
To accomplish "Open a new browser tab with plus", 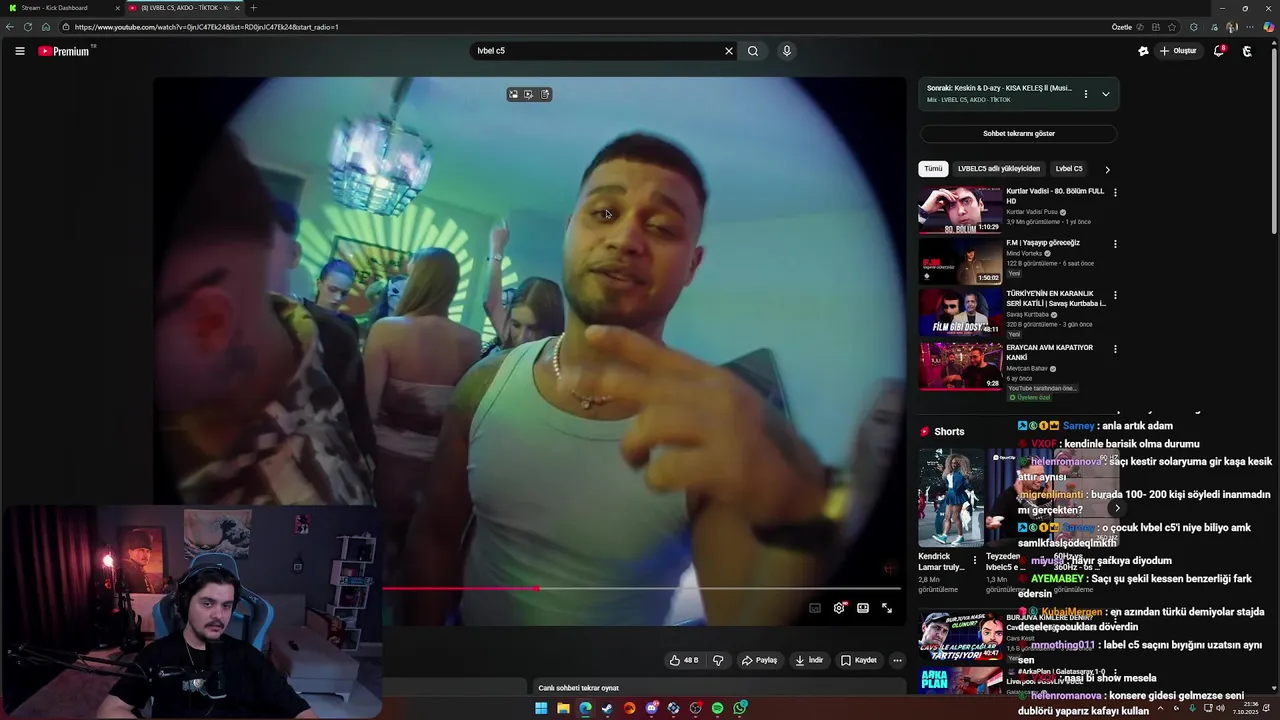I will pyautogui.click(x=253, y=8).
